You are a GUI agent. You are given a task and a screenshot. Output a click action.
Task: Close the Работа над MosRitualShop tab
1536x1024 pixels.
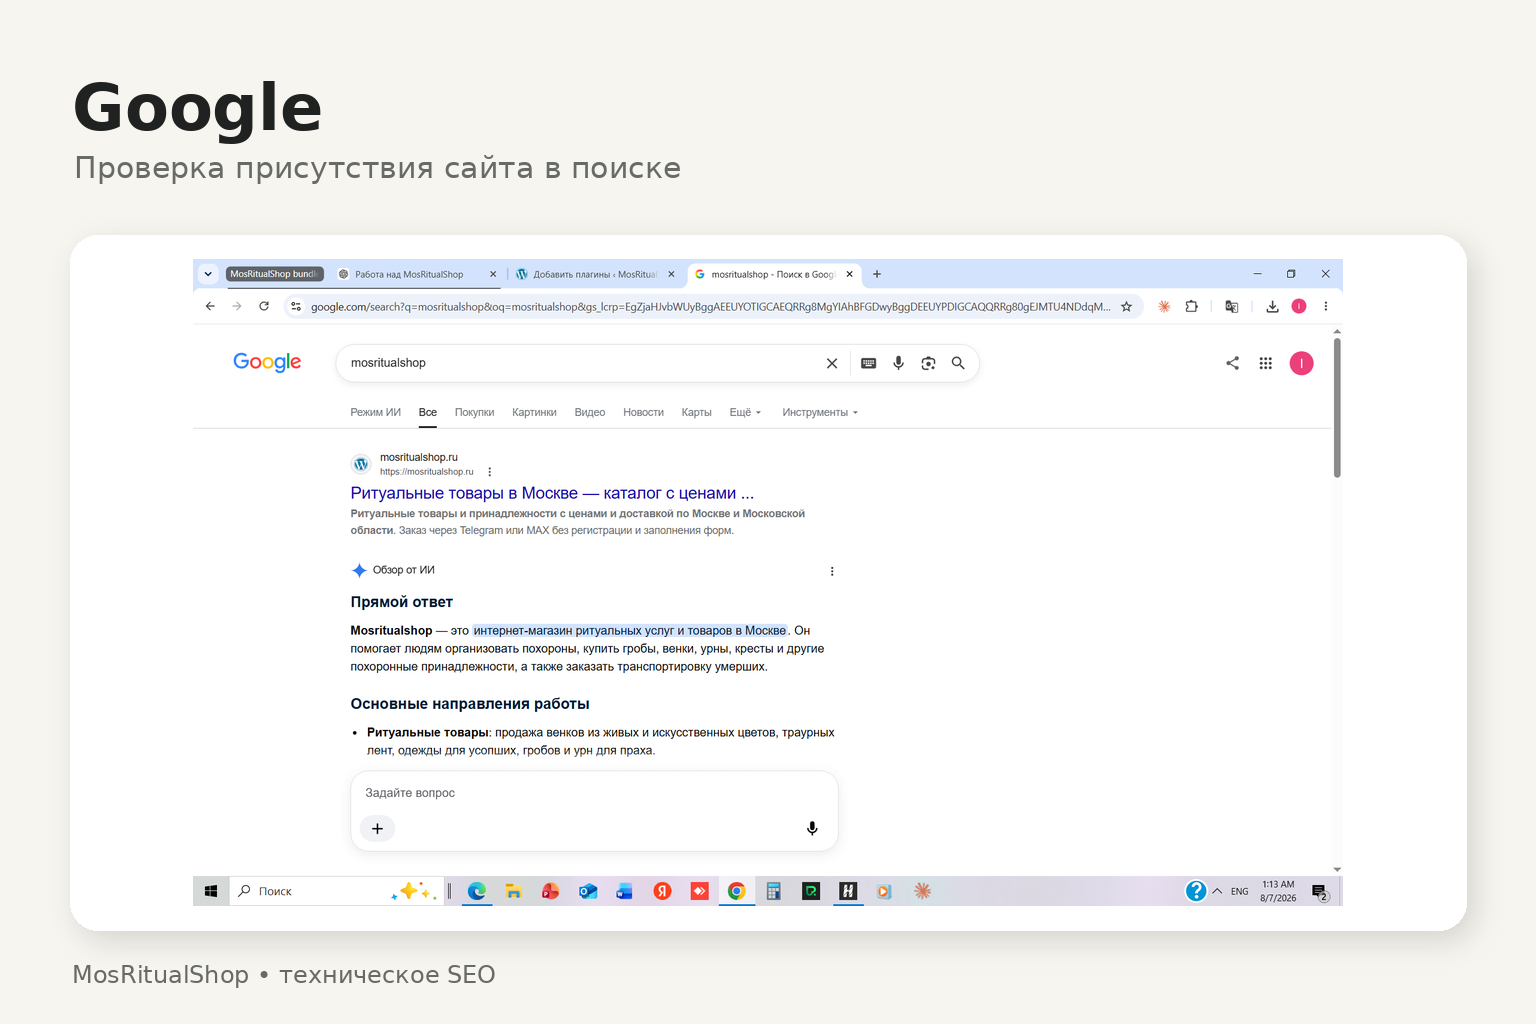pos(493,274)
